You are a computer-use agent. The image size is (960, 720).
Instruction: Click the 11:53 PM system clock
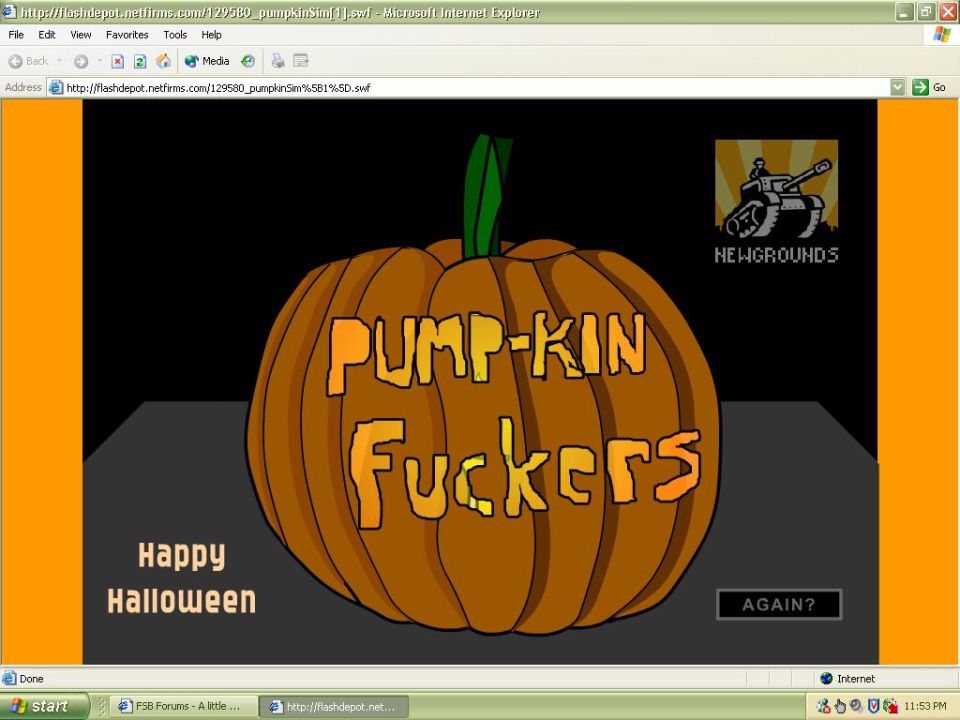(x=924, y=707)
